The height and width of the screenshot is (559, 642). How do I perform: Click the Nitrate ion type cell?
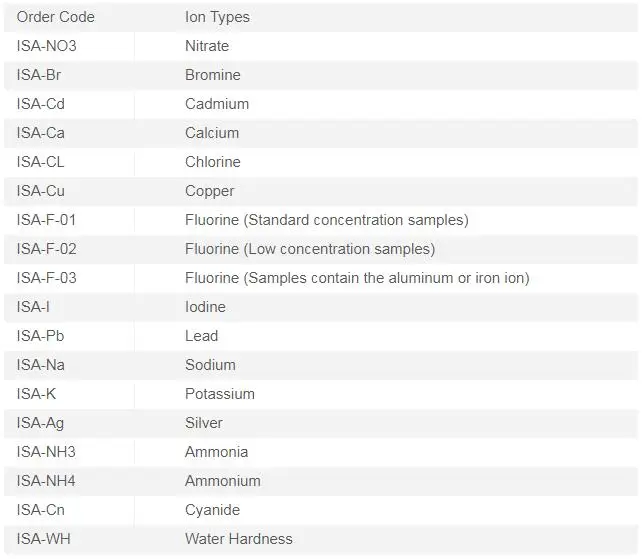click(207, 46)
